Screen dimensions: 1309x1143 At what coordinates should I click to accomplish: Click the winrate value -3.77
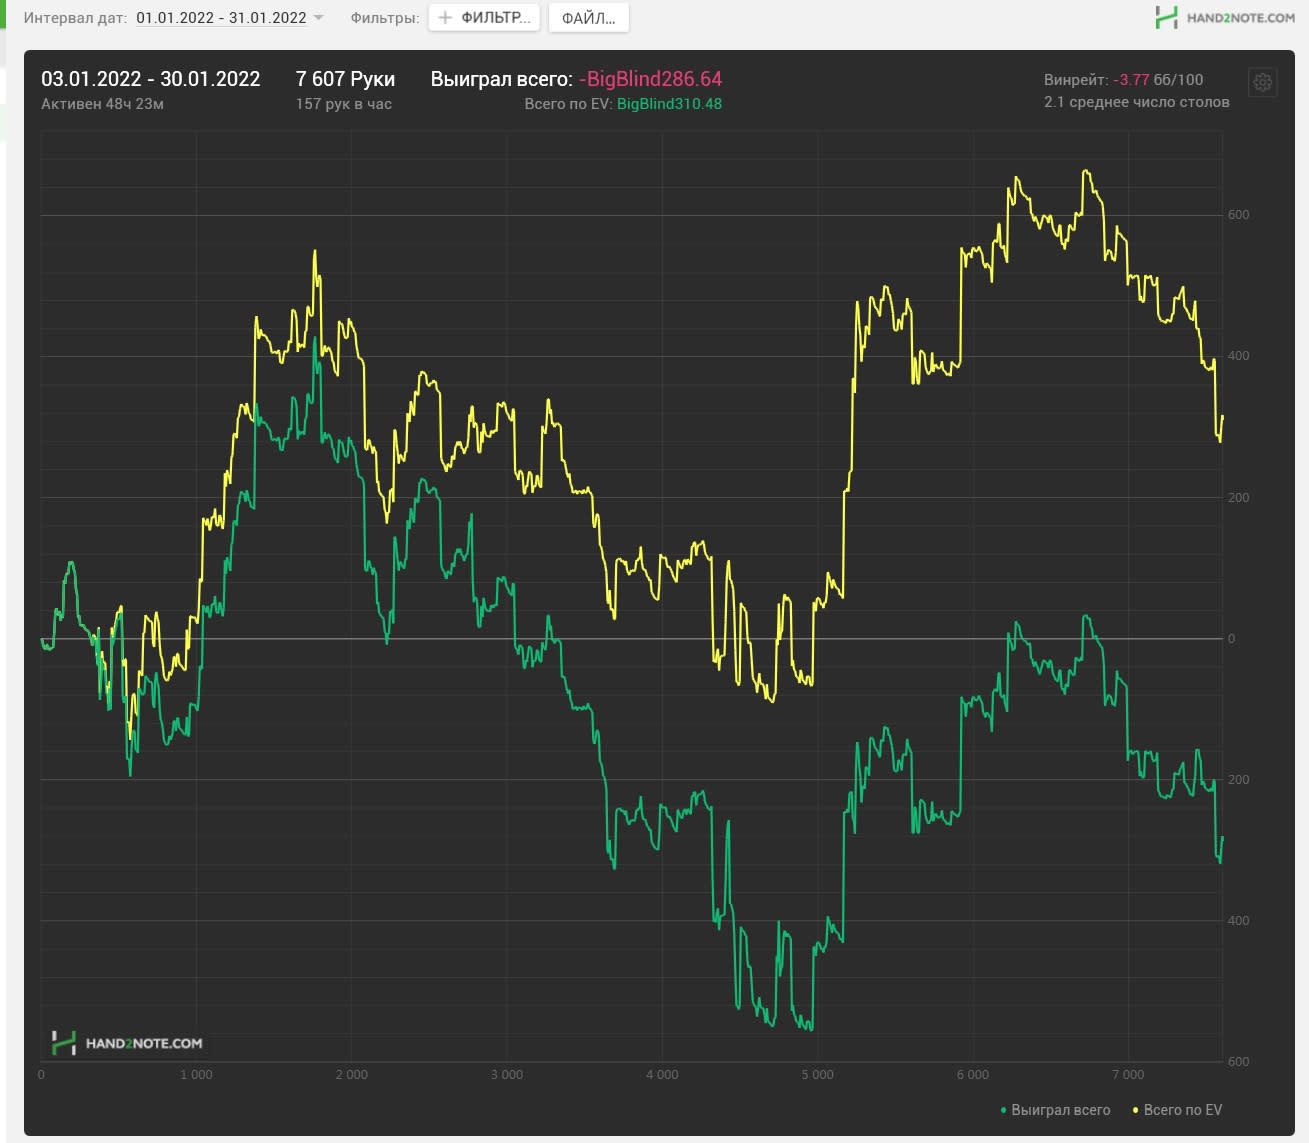pos(1131,80)
